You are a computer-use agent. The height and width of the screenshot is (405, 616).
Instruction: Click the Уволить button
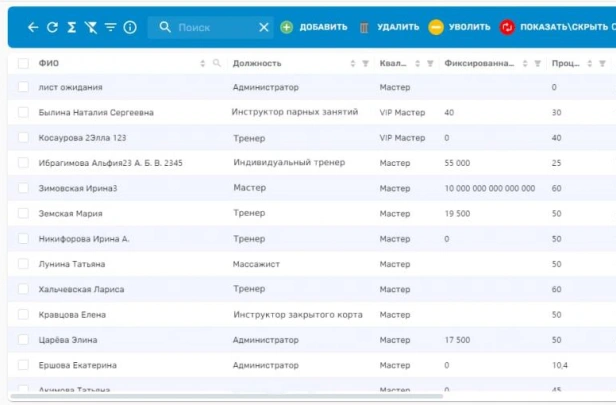[459, 27]
